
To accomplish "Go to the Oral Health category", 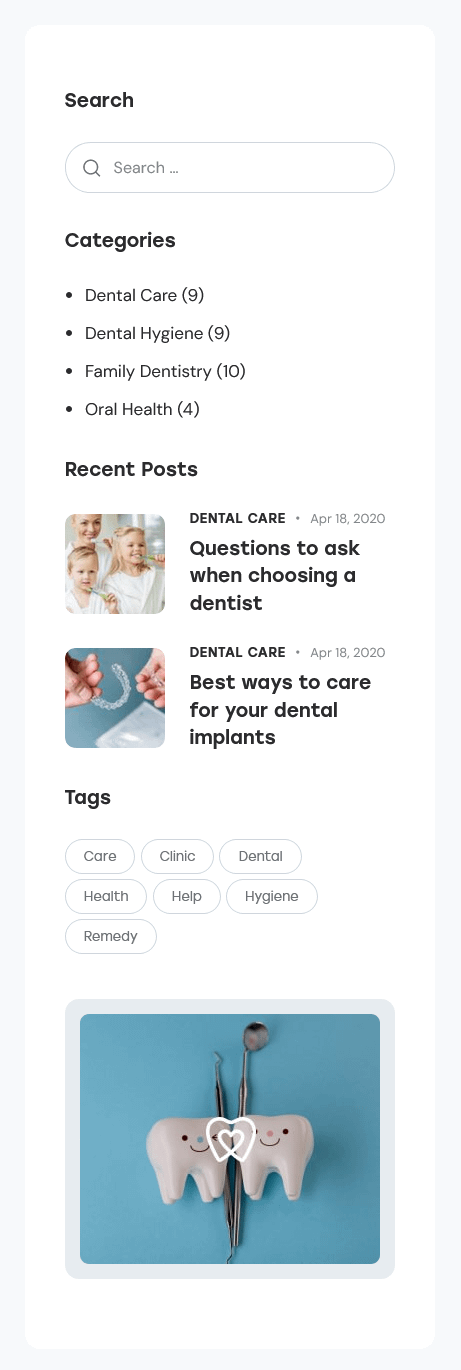I will click(x=129, y=409).
